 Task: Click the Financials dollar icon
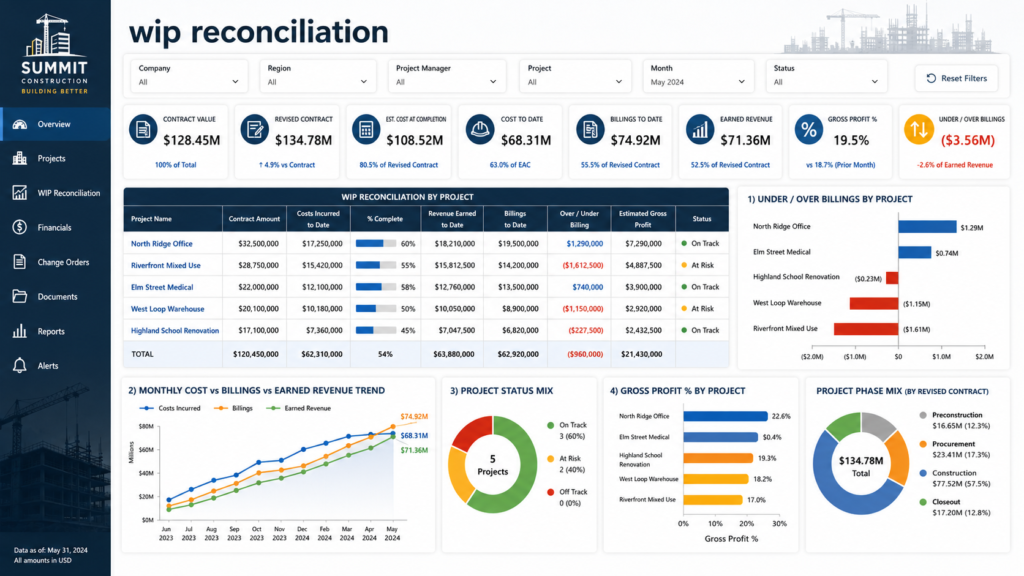pyautogui.click(x=20, y=227)
